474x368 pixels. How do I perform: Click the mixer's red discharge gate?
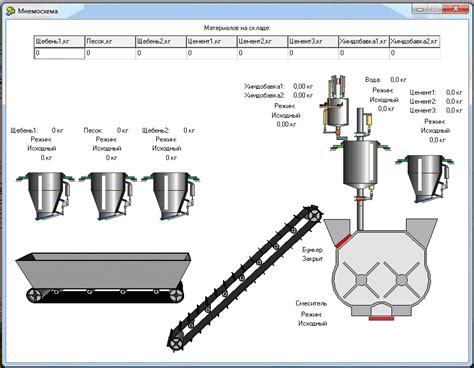coord(381,319)
